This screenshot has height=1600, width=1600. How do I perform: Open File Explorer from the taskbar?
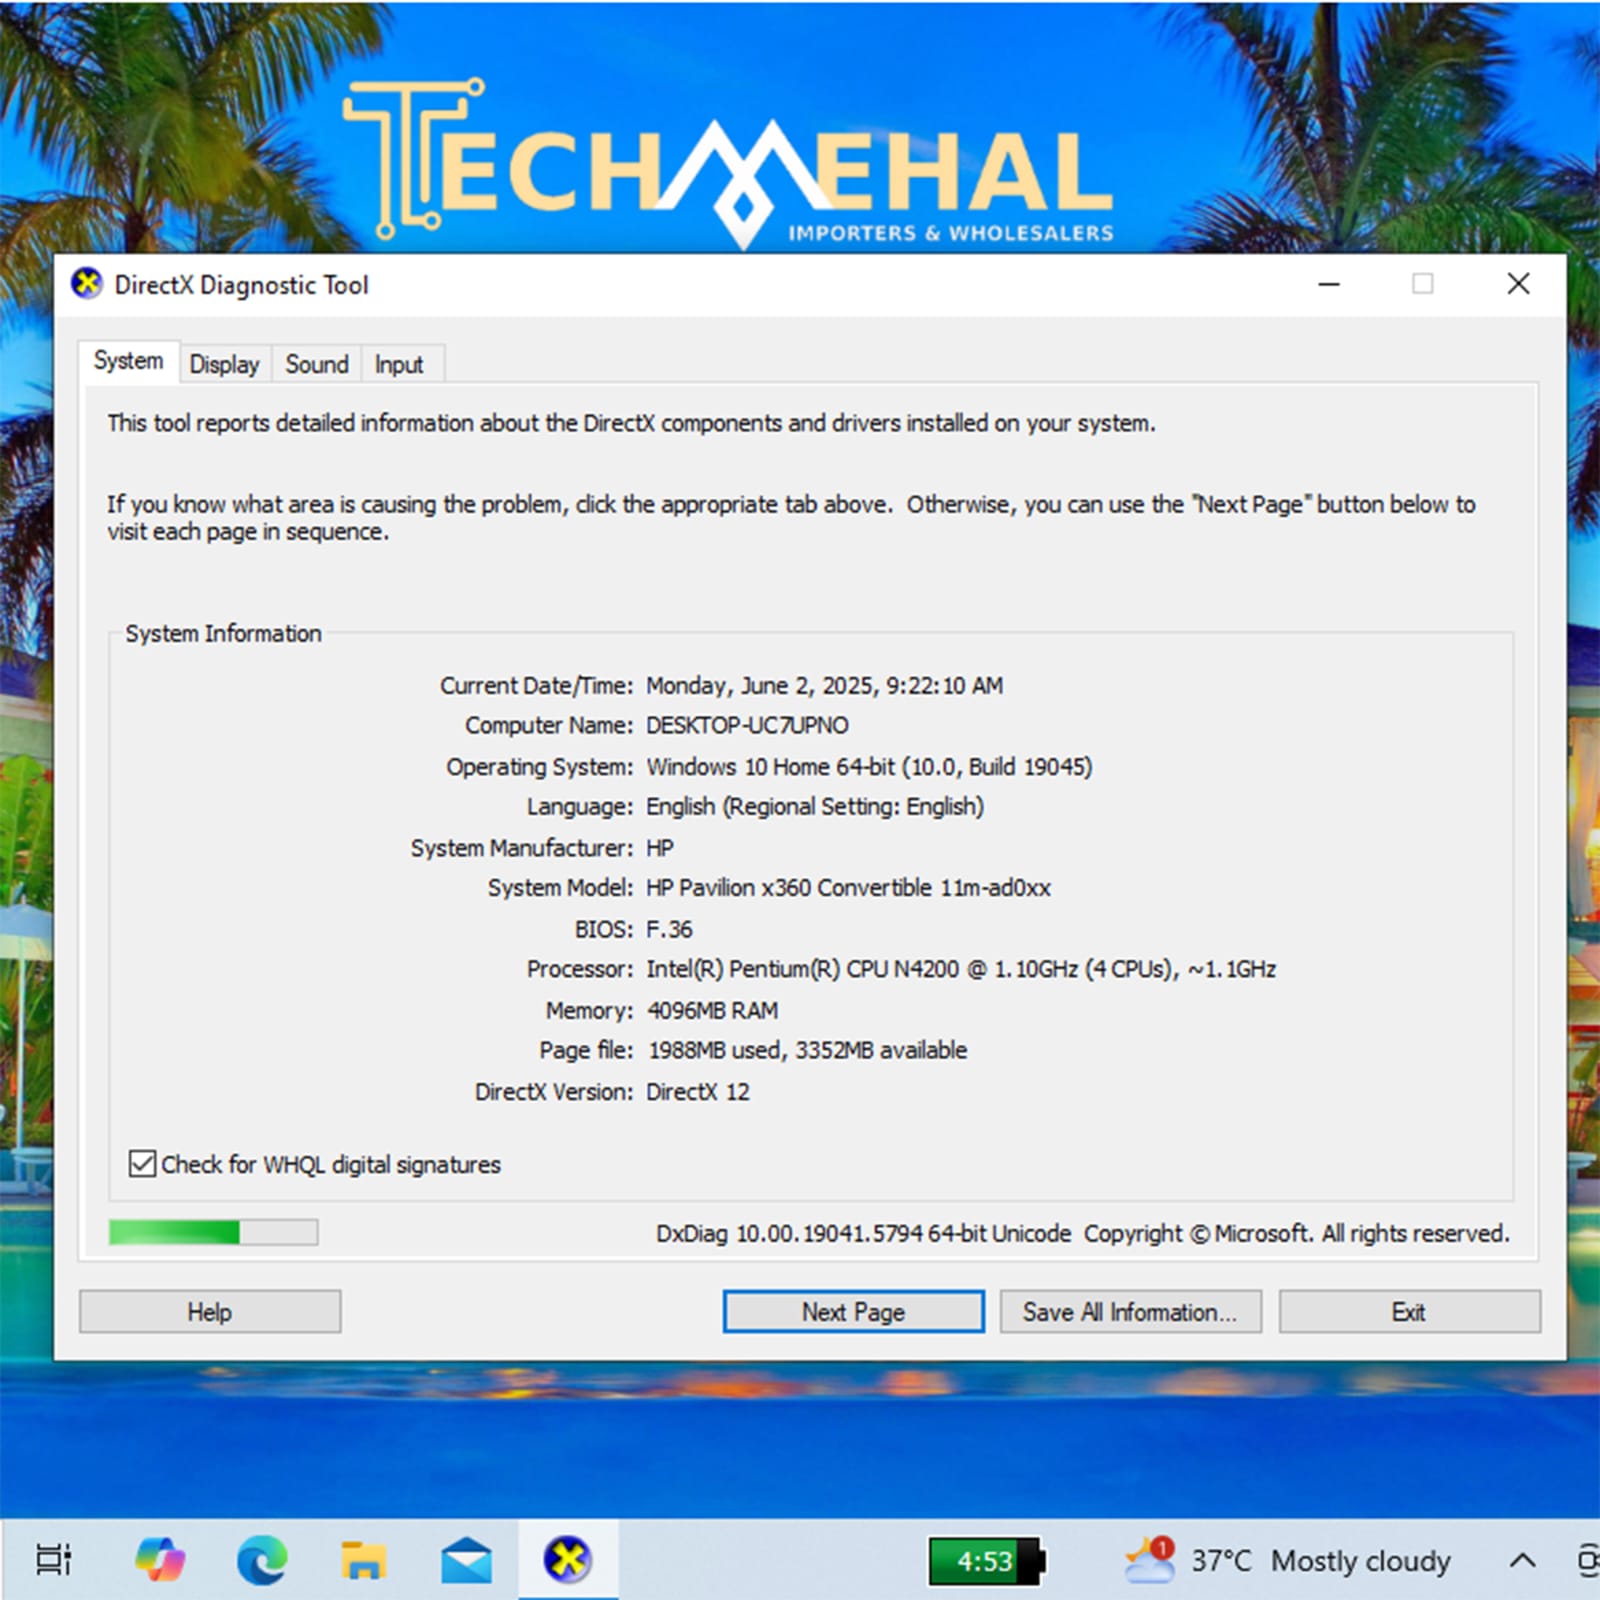(363, 1559)
